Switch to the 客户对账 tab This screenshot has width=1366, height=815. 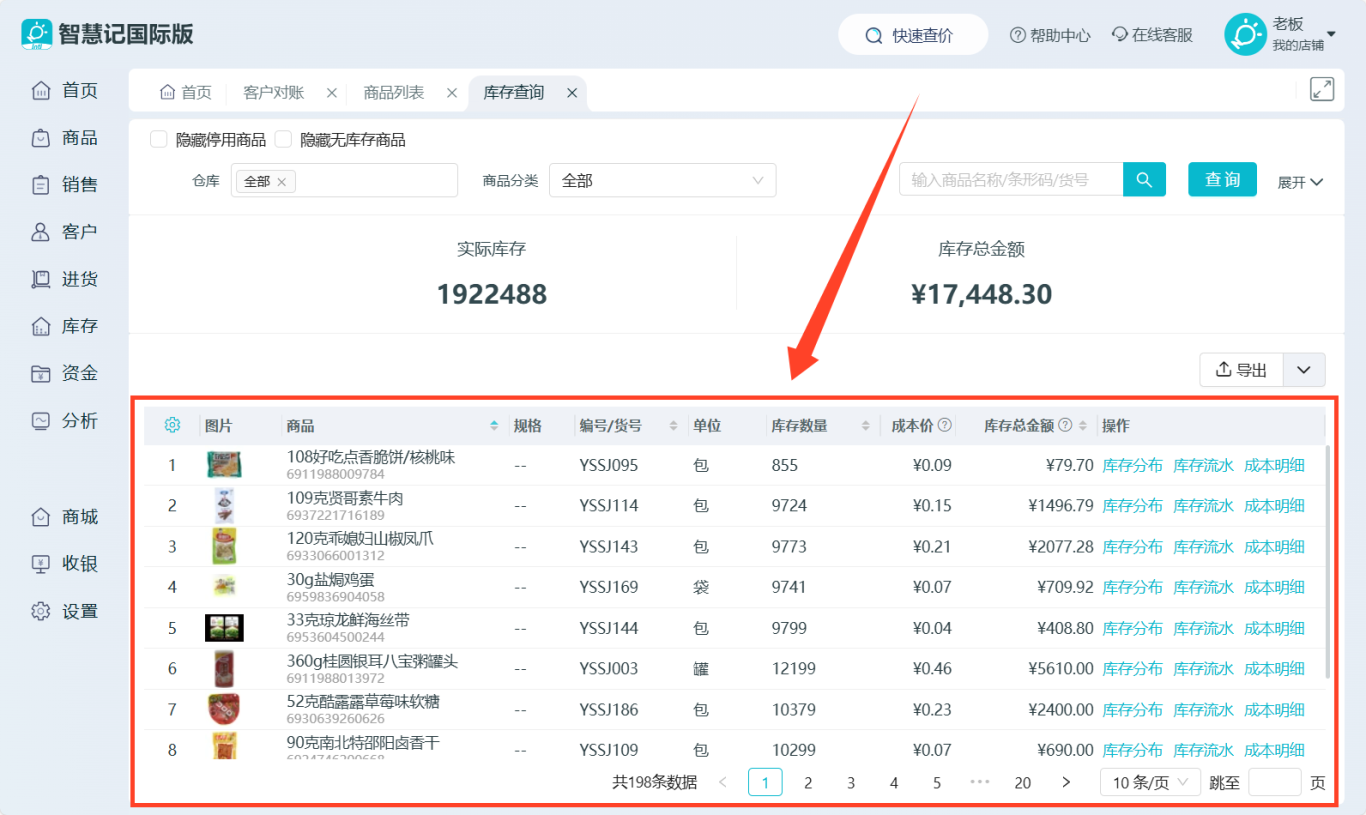pyautogui.click(x=274, y=93)
